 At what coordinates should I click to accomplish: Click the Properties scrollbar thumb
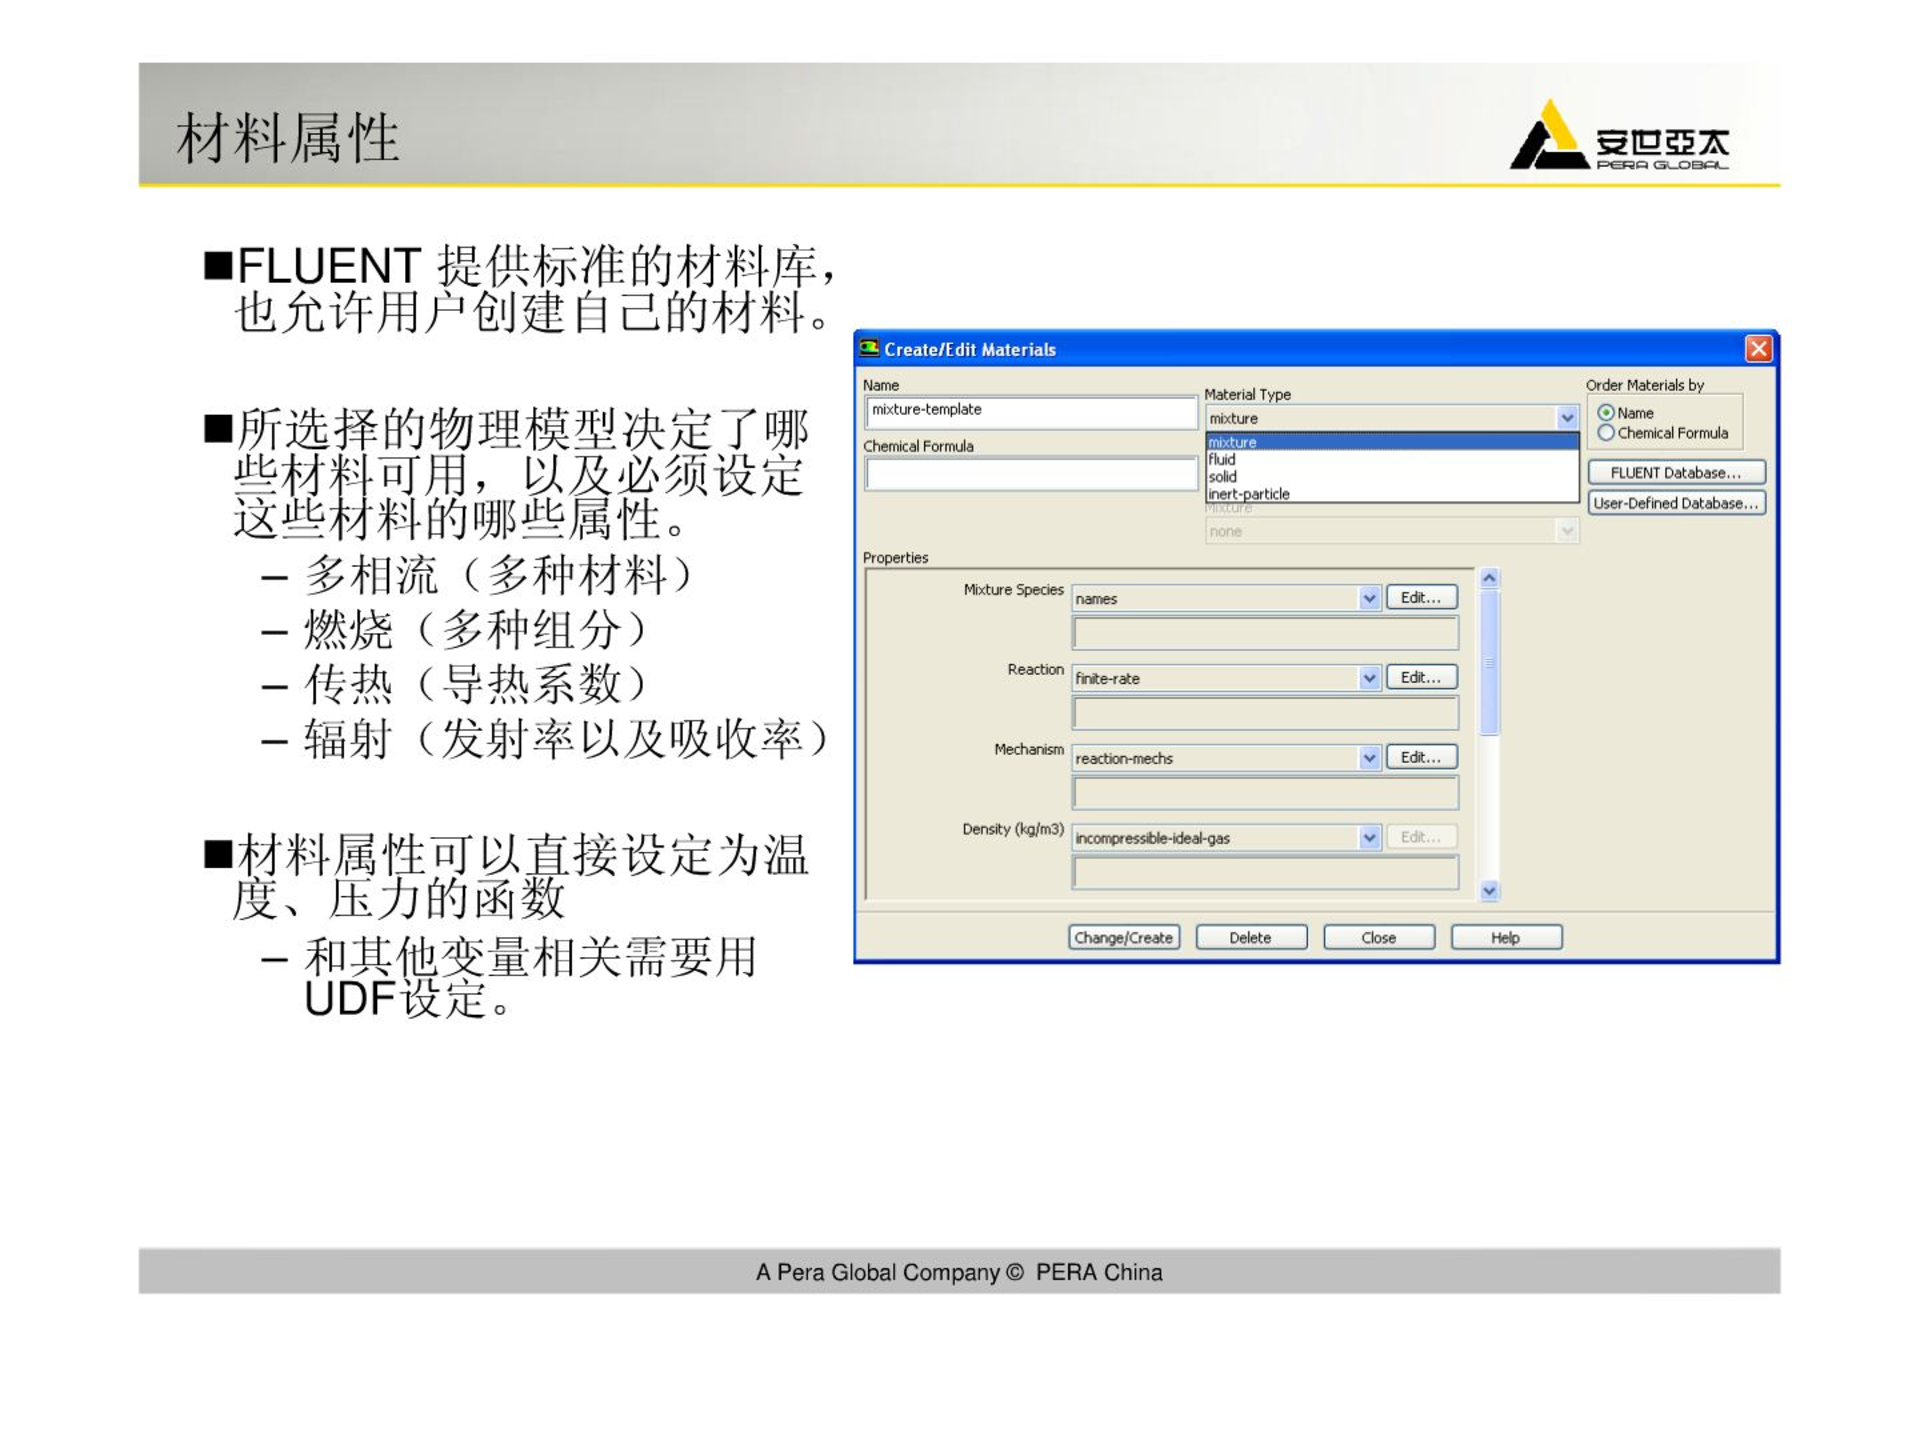(1489, 663)
